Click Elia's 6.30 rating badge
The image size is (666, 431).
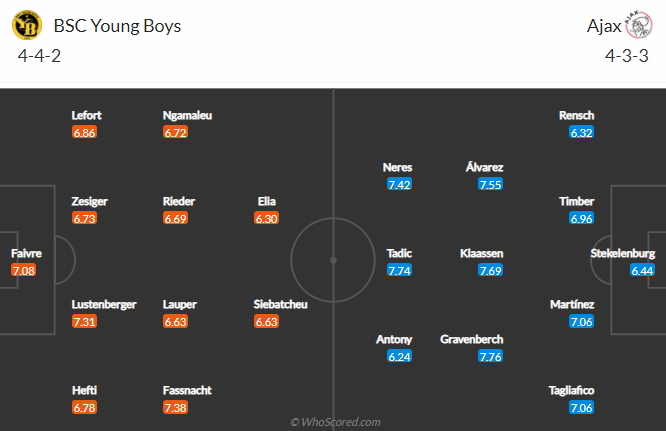point(266,218)
